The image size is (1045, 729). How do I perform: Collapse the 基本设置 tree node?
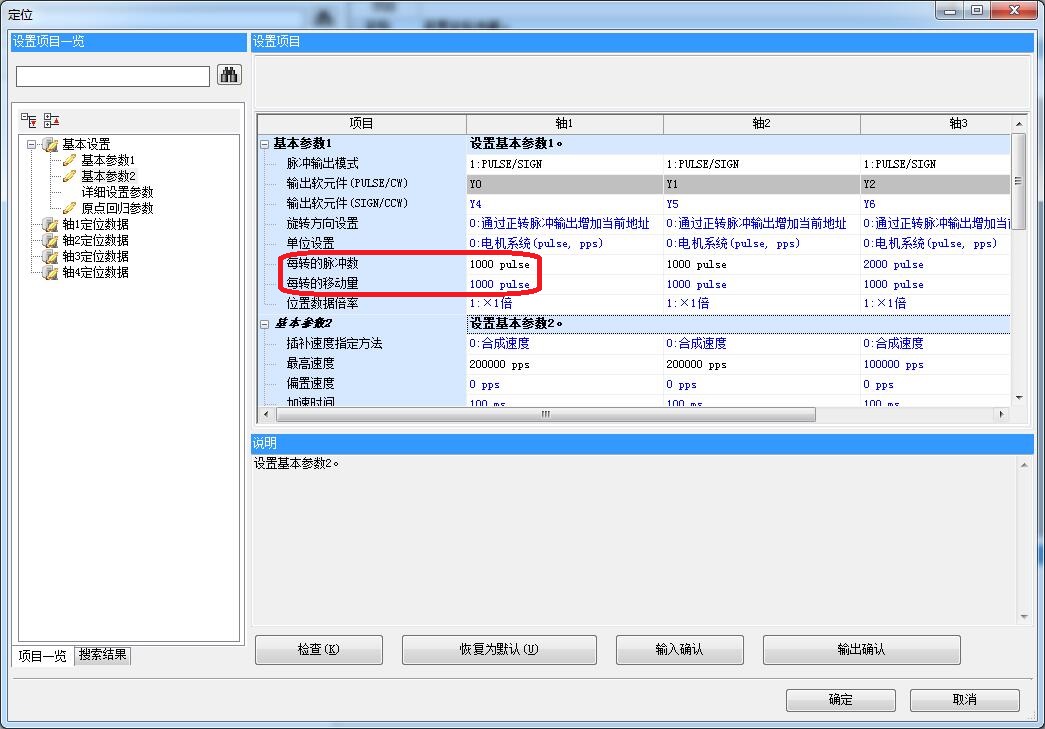(x=32, y=144)
